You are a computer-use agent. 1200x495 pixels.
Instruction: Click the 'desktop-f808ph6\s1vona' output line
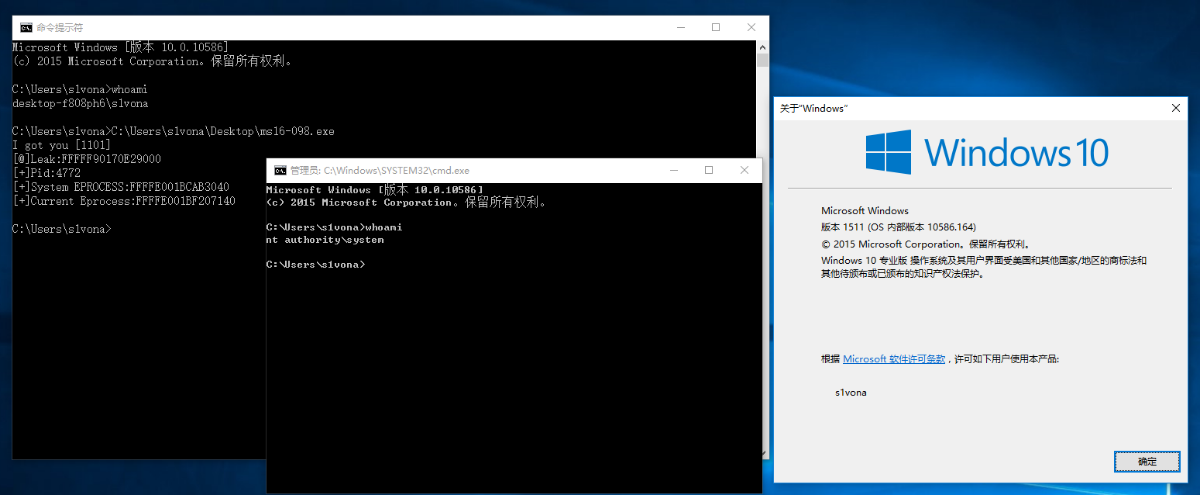coord(80,103)
